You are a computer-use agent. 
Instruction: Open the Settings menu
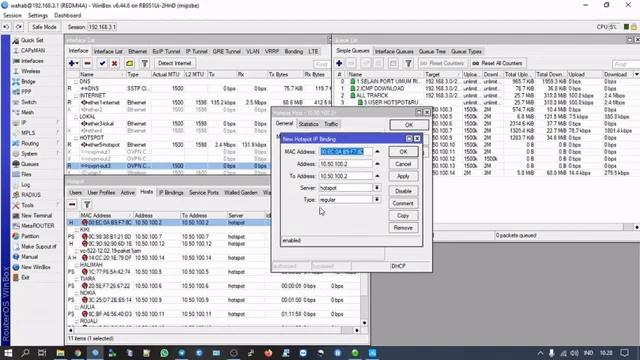38,16
